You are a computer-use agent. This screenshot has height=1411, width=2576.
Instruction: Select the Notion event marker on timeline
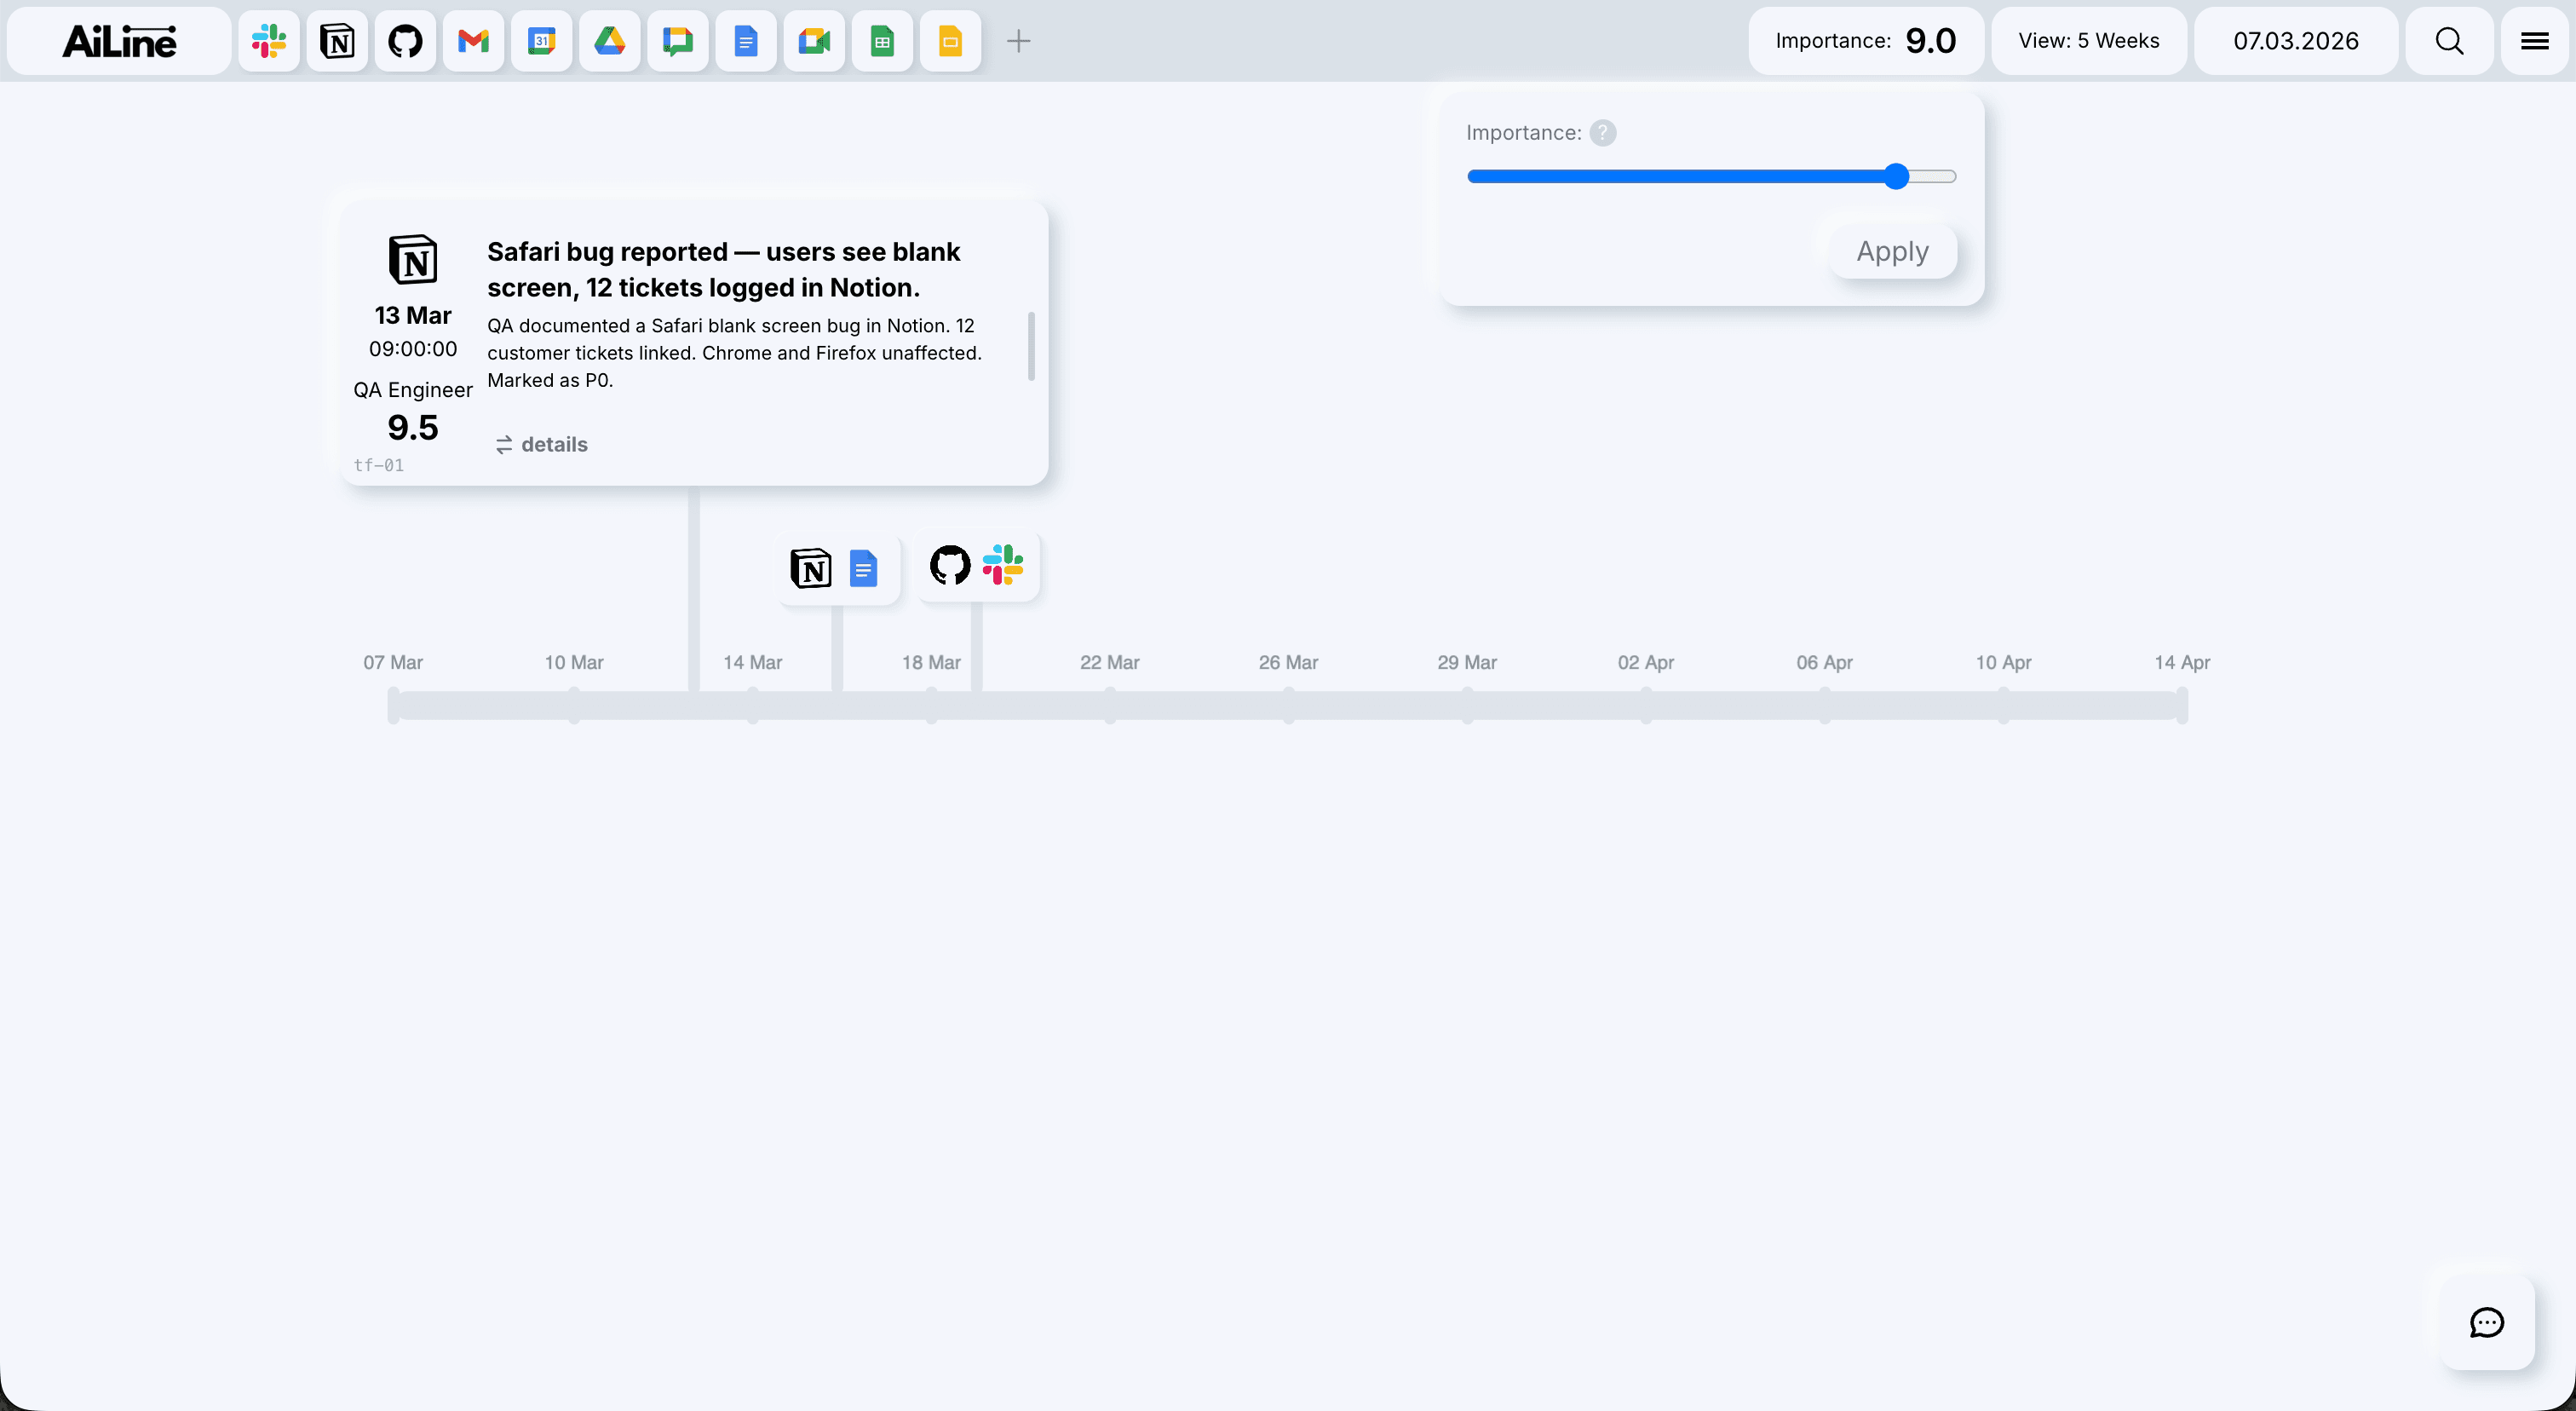point(810,568)
